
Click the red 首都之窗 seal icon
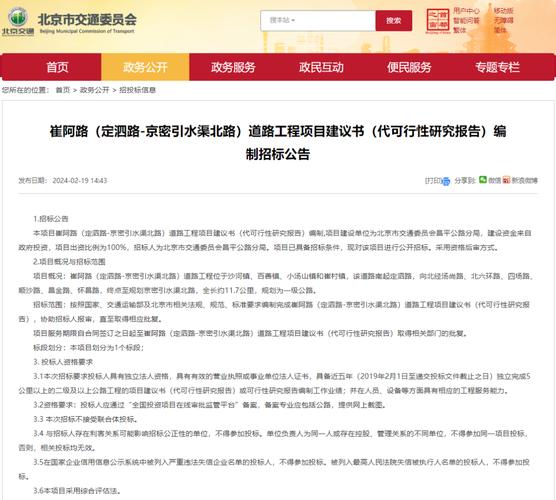point(438,20)
